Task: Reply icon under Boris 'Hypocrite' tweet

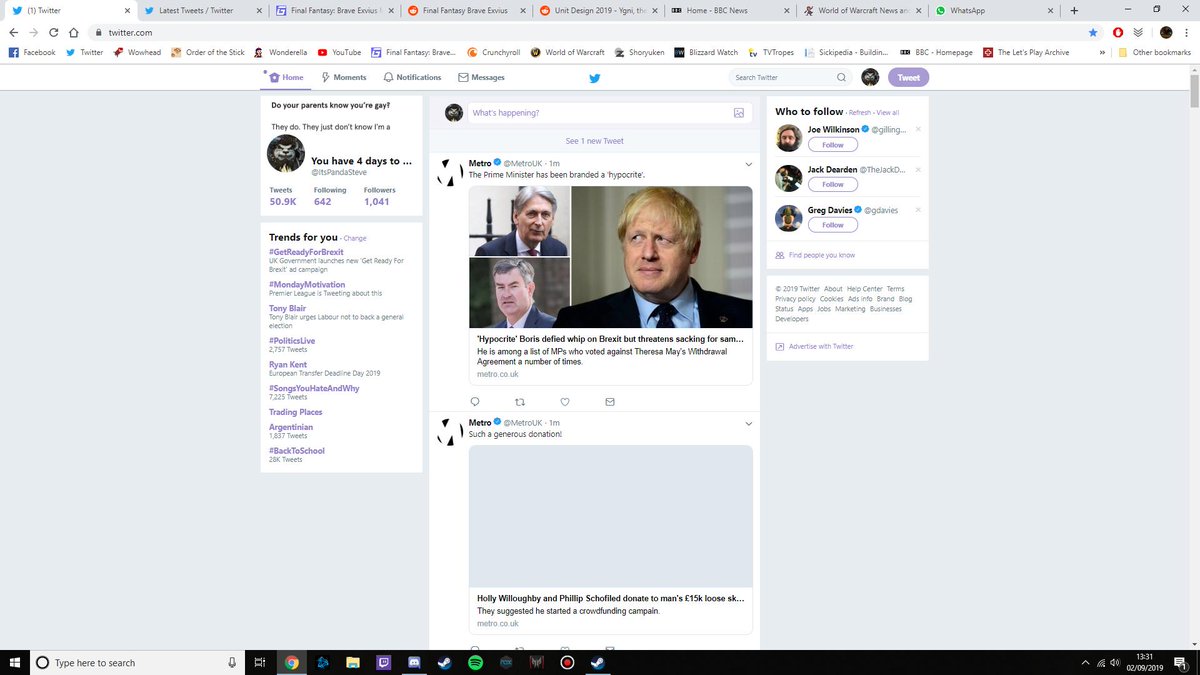Action: pos(475,402)
